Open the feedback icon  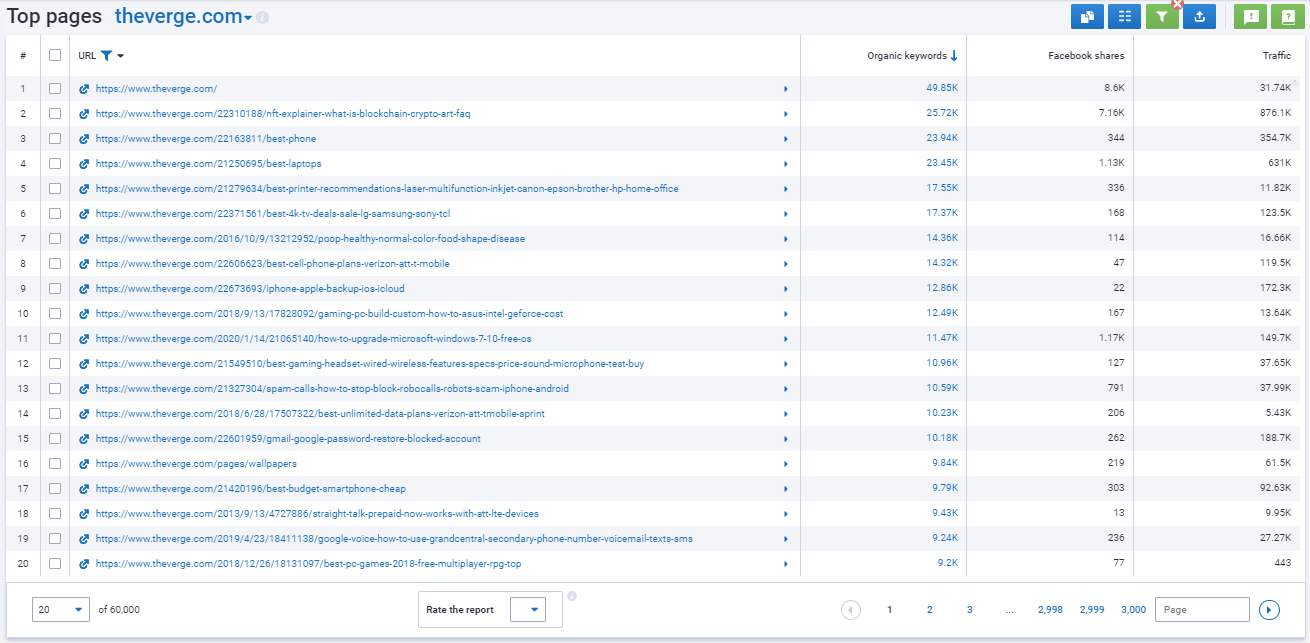pyautogui.click(x=1251, y=16)
